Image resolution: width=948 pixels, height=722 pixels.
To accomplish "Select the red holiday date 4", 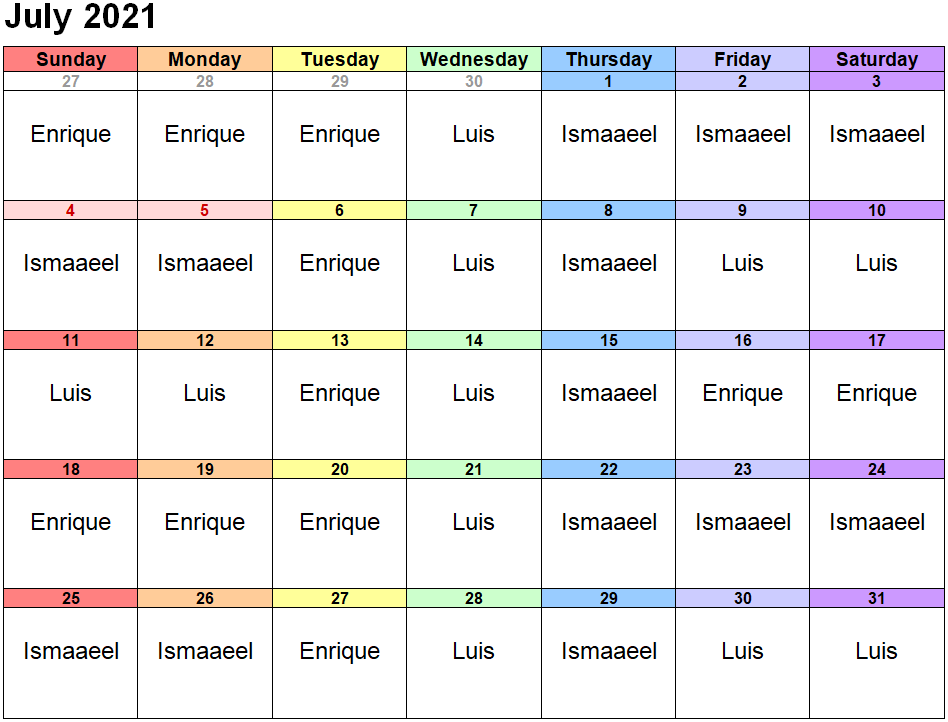I will pyautogui.click(x=70, y=211).
